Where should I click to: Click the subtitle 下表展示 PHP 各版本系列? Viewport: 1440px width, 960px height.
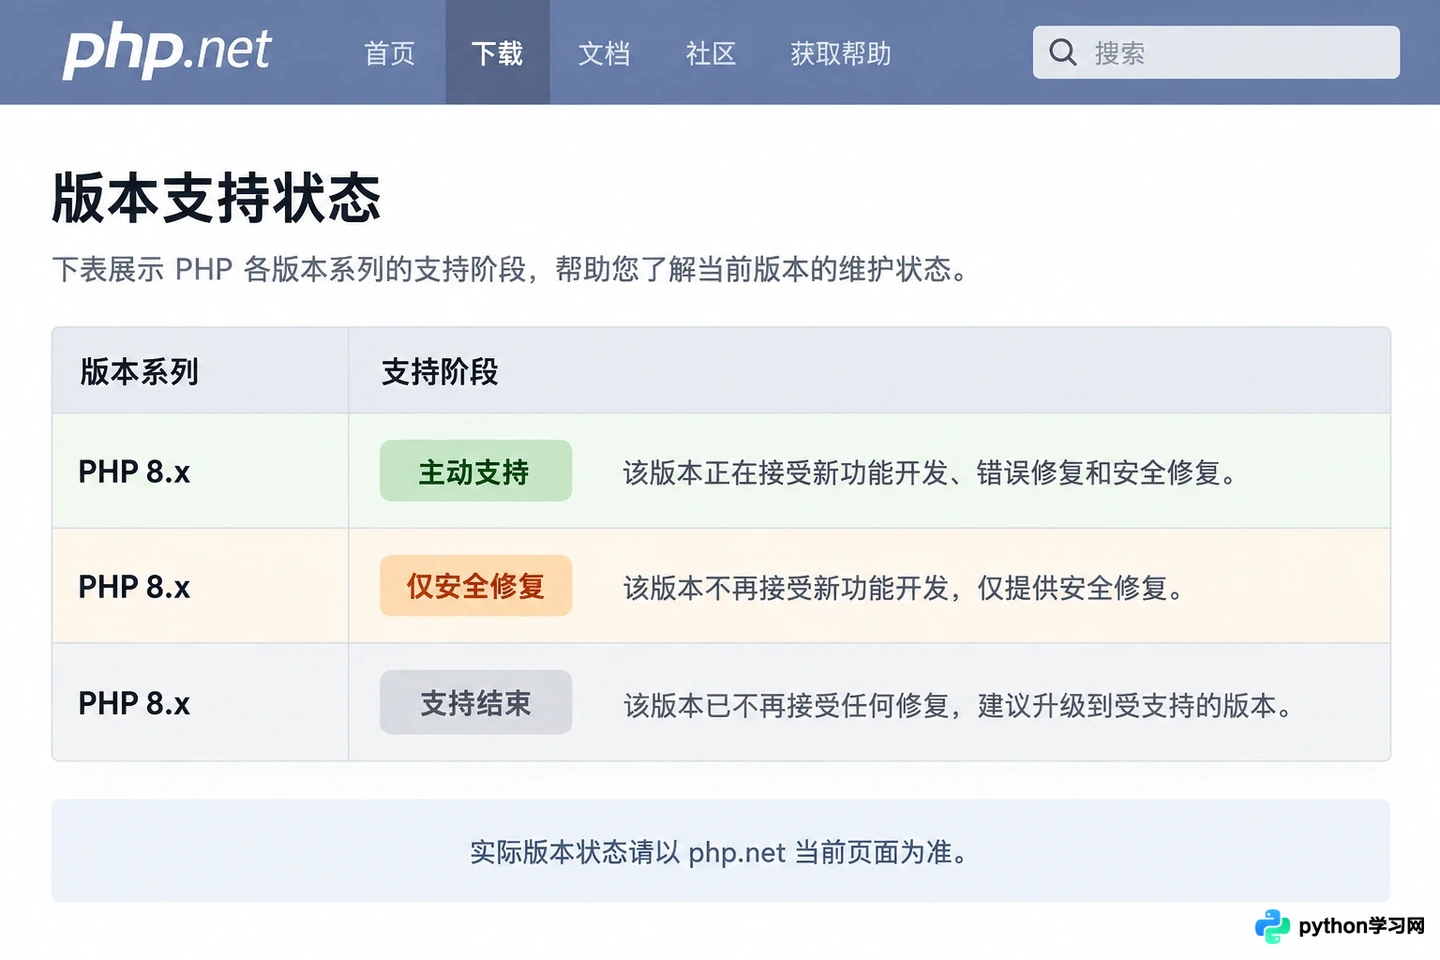pos(510,269)
